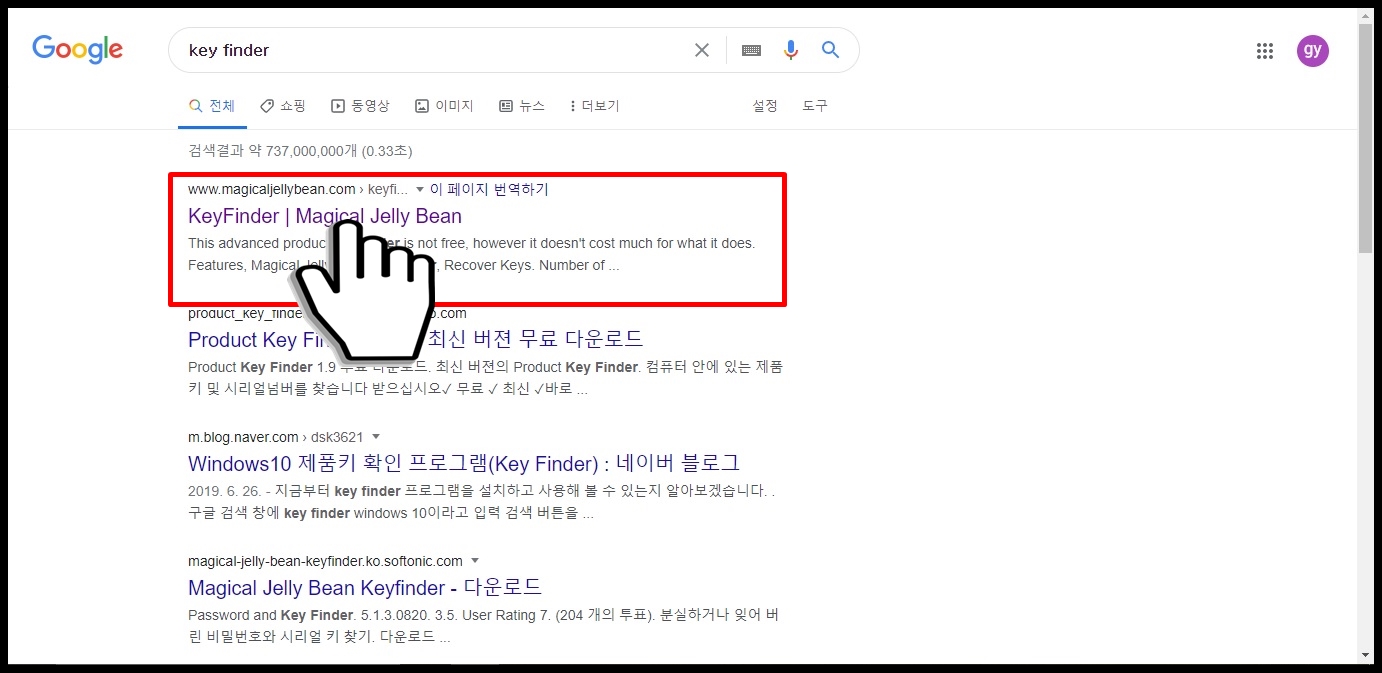
Task: Open the 도구 search tools
Action: 815,106
